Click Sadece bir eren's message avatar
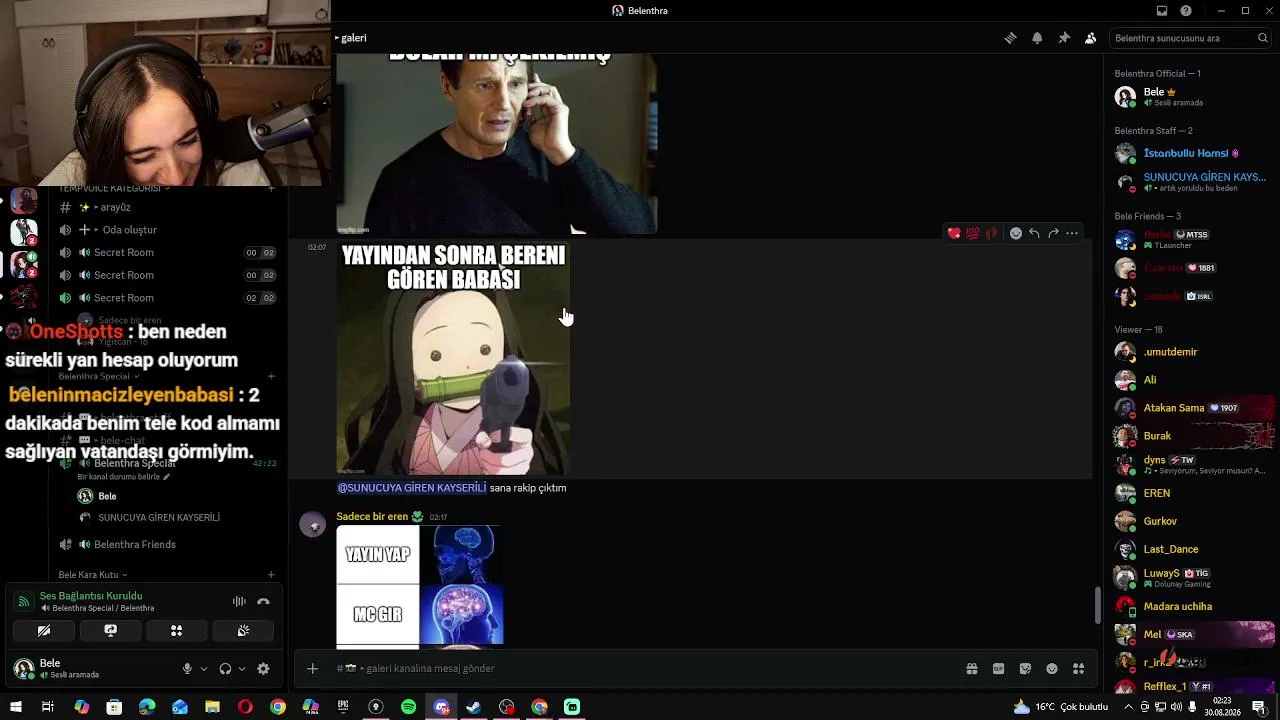Viewport: 1280px width, 720px height. [x=313, y=525]
